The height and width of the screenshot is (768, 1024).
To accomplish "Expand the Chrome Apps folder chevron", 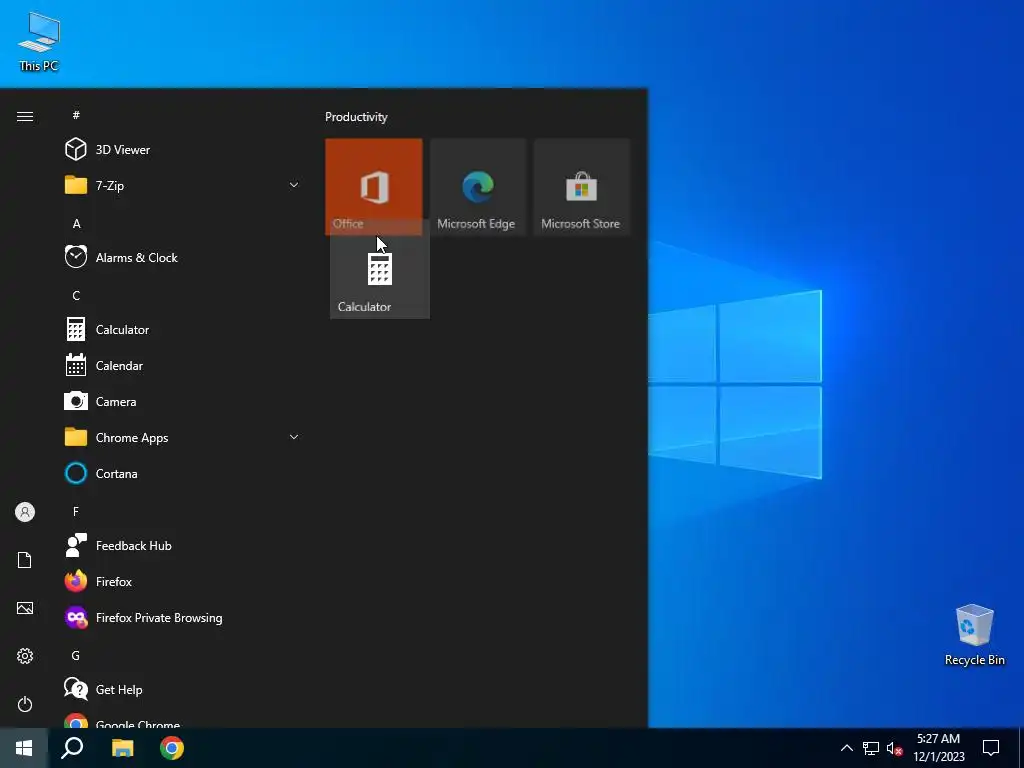I will click(x=294, y=438).
